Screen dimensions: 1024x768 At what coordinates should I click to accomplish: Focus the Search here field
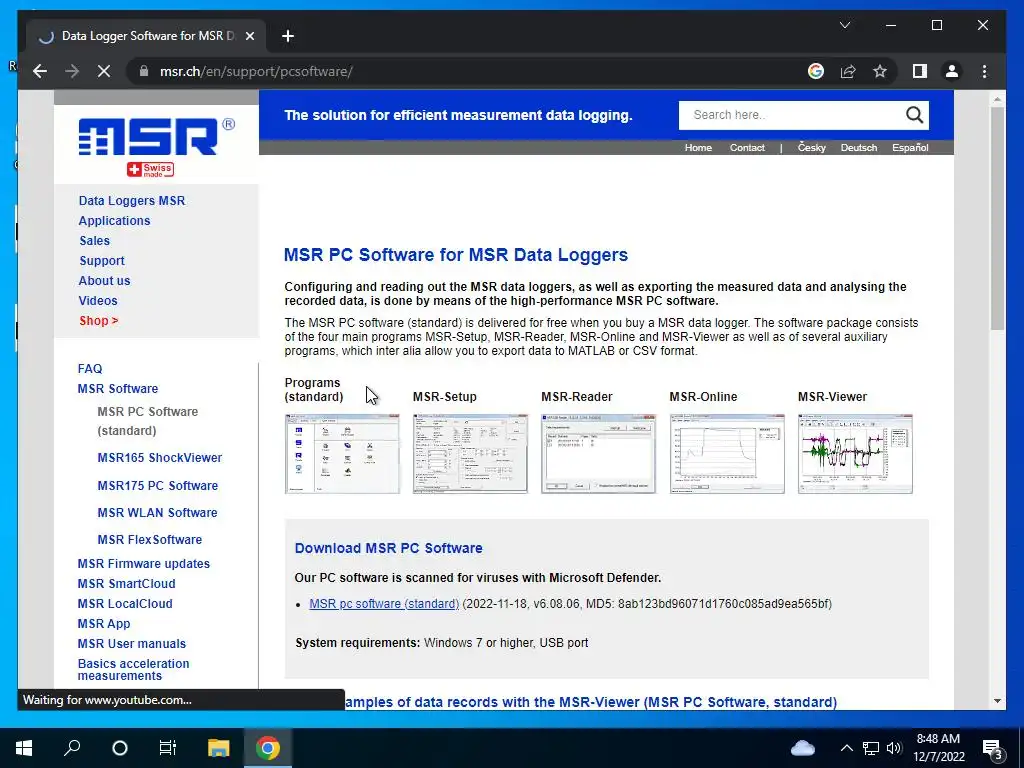pos(790,115)
